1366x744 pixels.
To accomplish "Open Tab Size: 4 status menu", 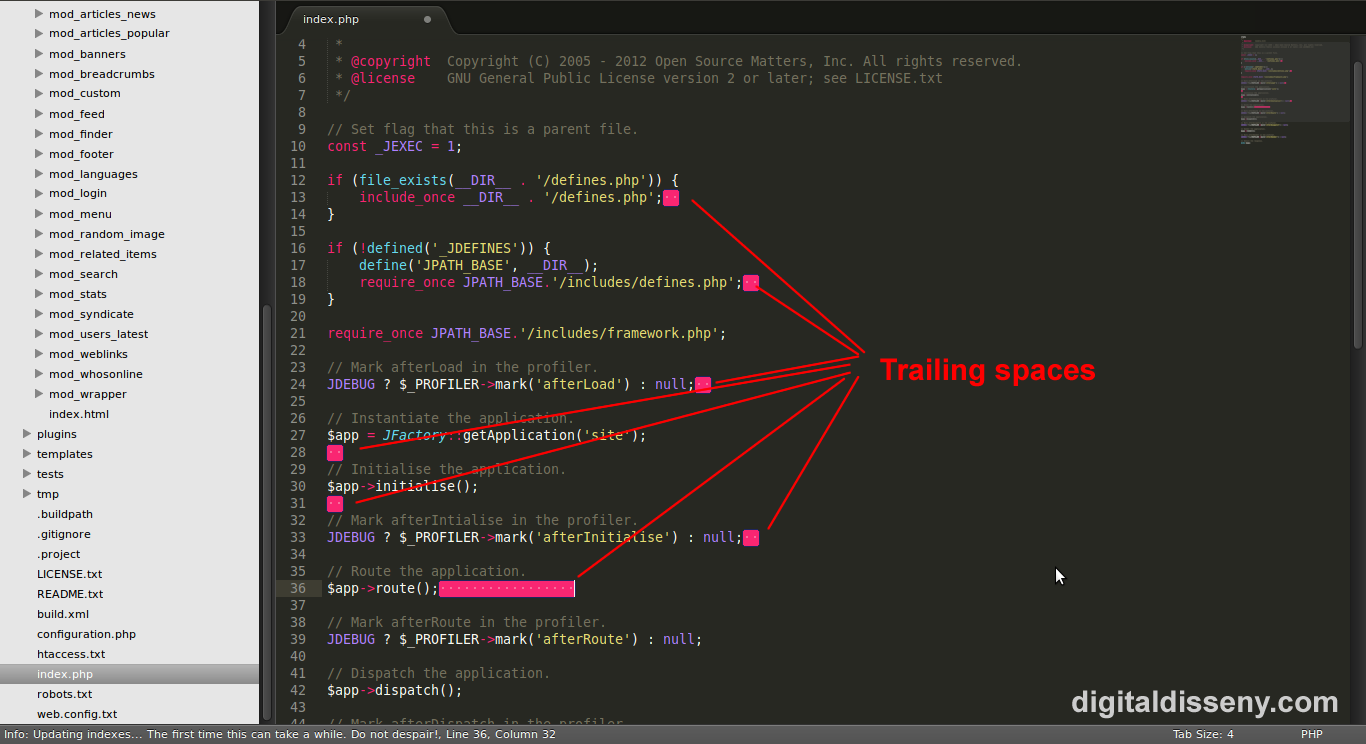I will click(1203, 734).
